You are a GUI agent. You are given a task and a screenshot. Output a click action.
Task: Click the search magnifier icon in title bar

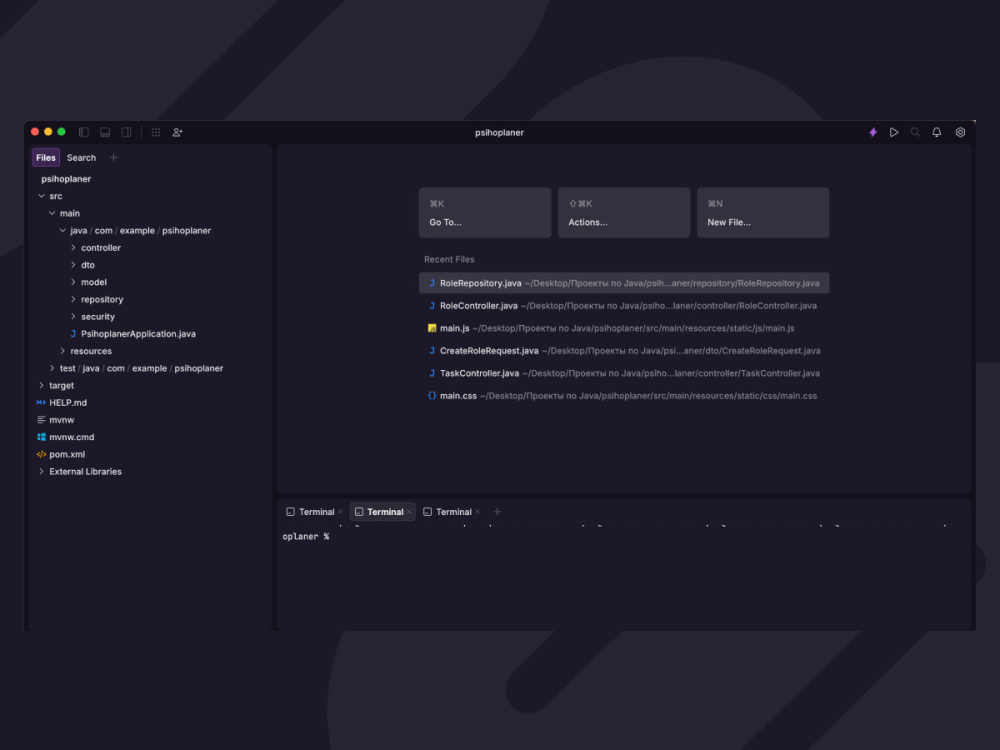click(915, 132)
